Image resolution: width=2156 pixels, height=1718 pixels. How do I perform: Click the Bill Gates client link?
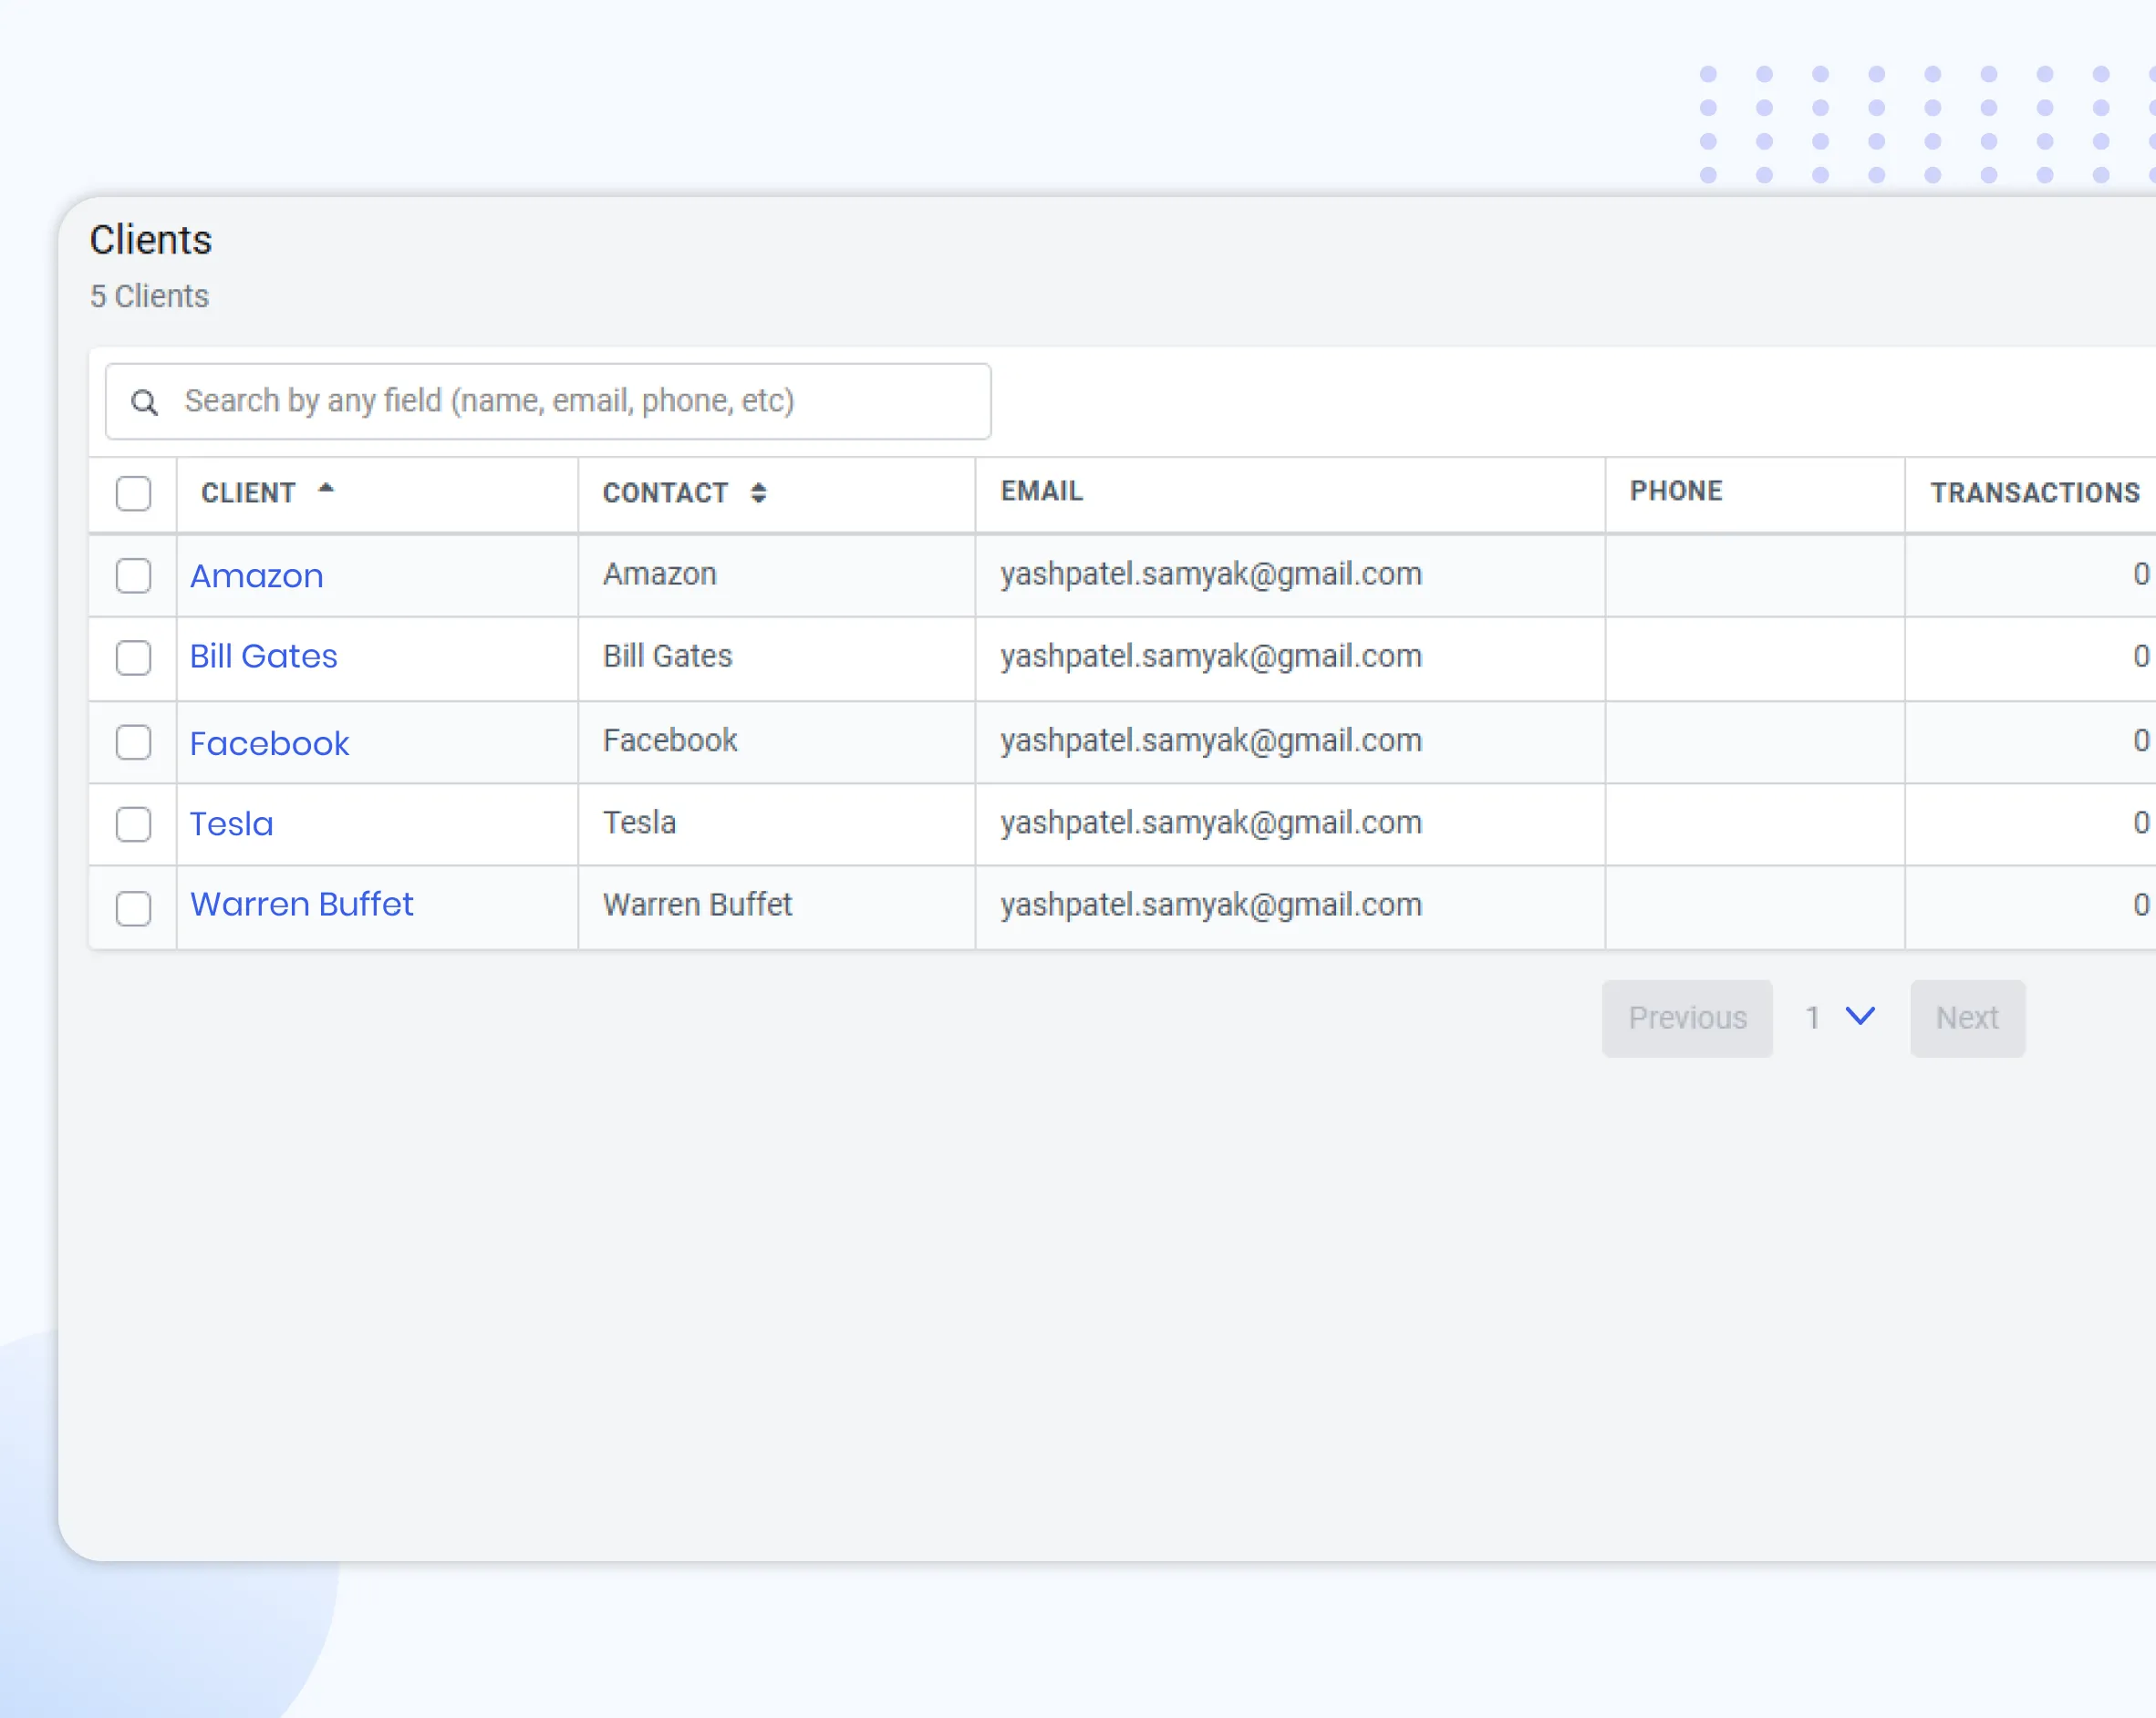coord(263,656)
